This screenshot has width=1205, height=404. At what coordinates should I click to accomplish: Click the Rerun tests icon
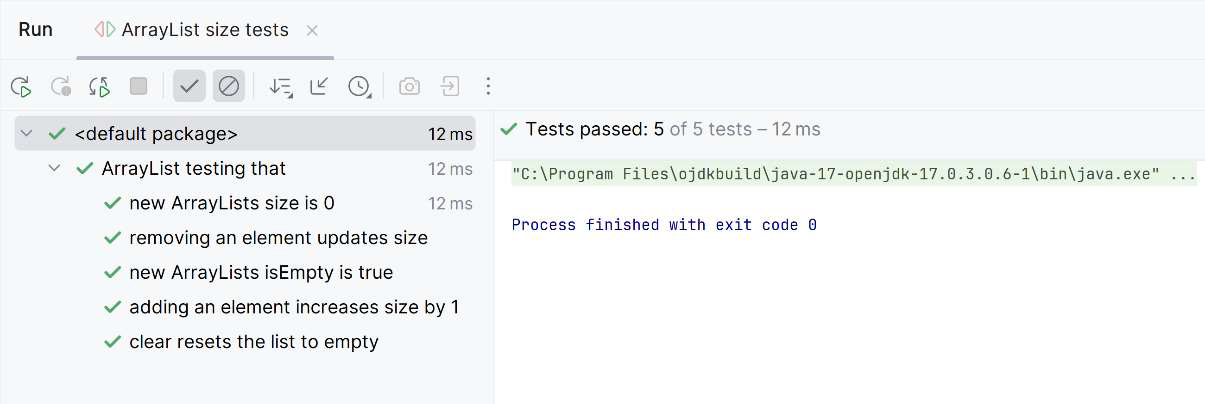(x=21, y=87)
